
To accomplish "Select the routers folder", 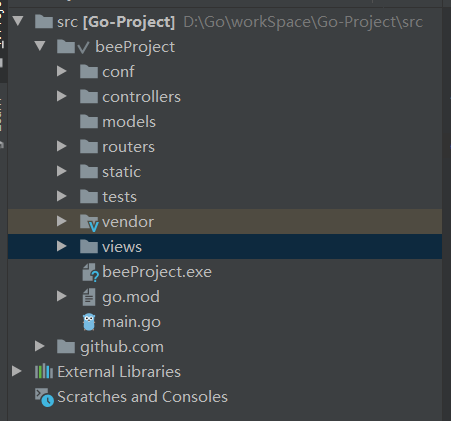I will point(128,147).
